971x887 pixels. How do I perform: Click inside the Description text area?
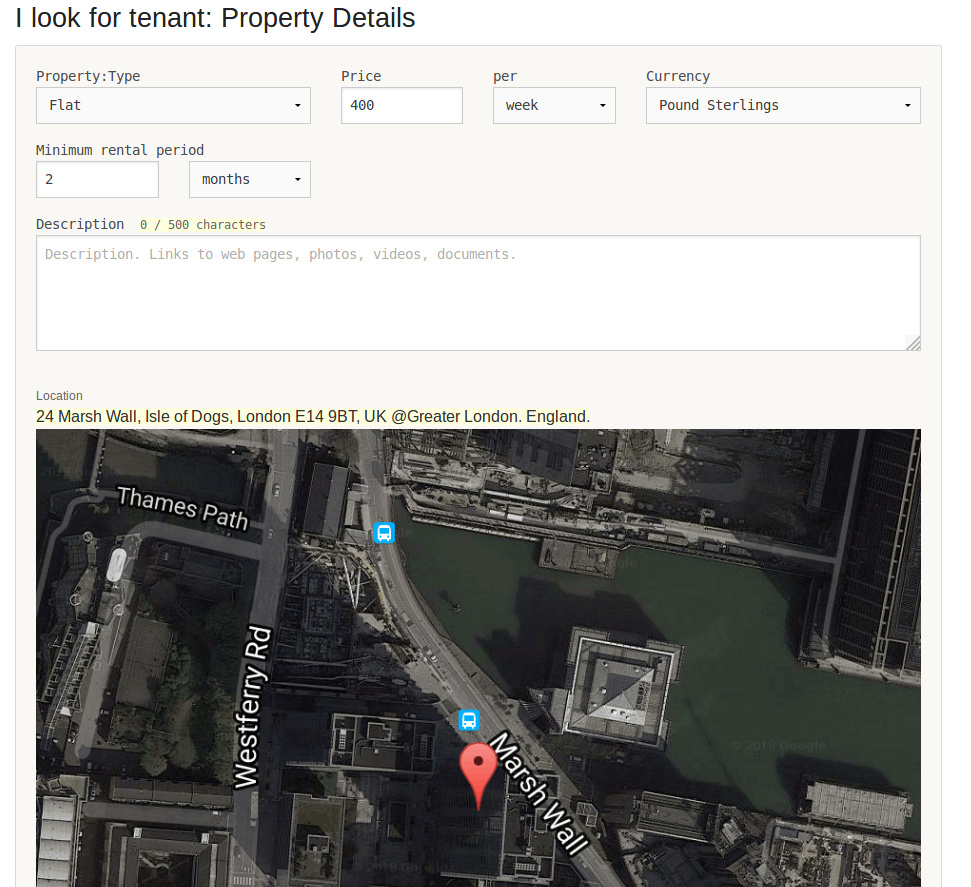click(477, 293)
